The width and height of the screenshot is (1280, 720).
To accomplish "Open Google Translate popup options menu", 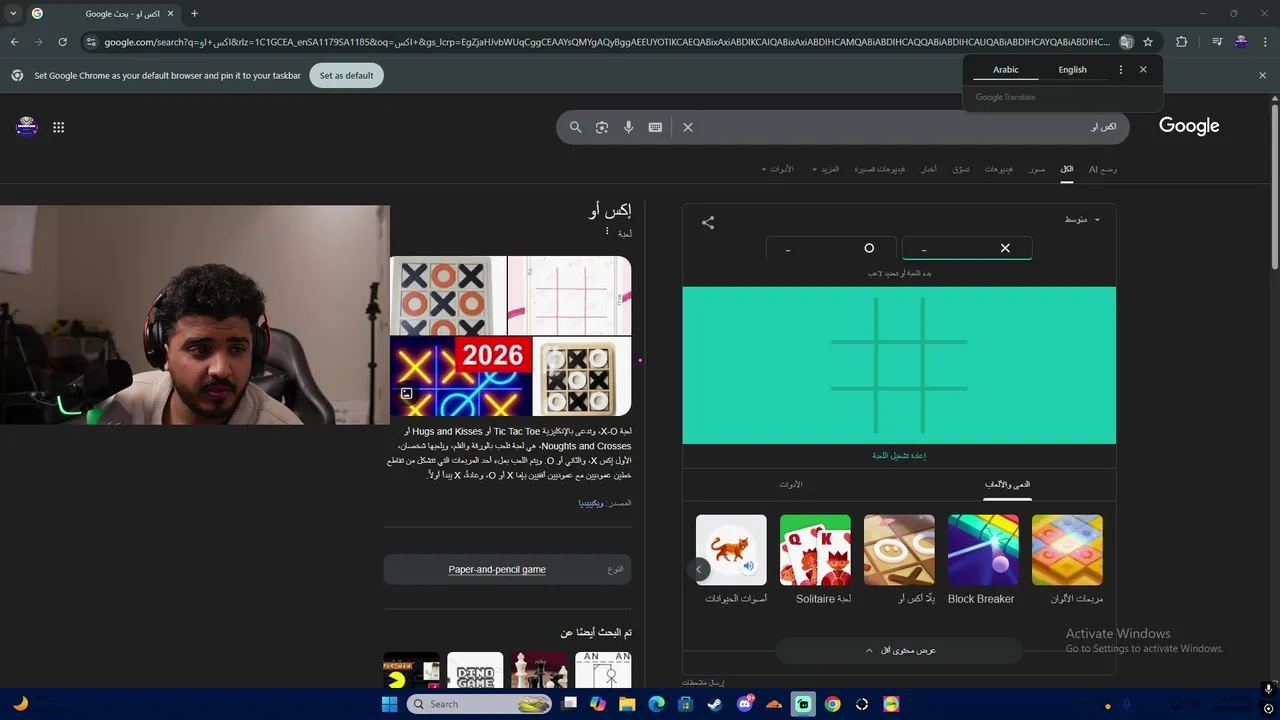I will 1120,70.
